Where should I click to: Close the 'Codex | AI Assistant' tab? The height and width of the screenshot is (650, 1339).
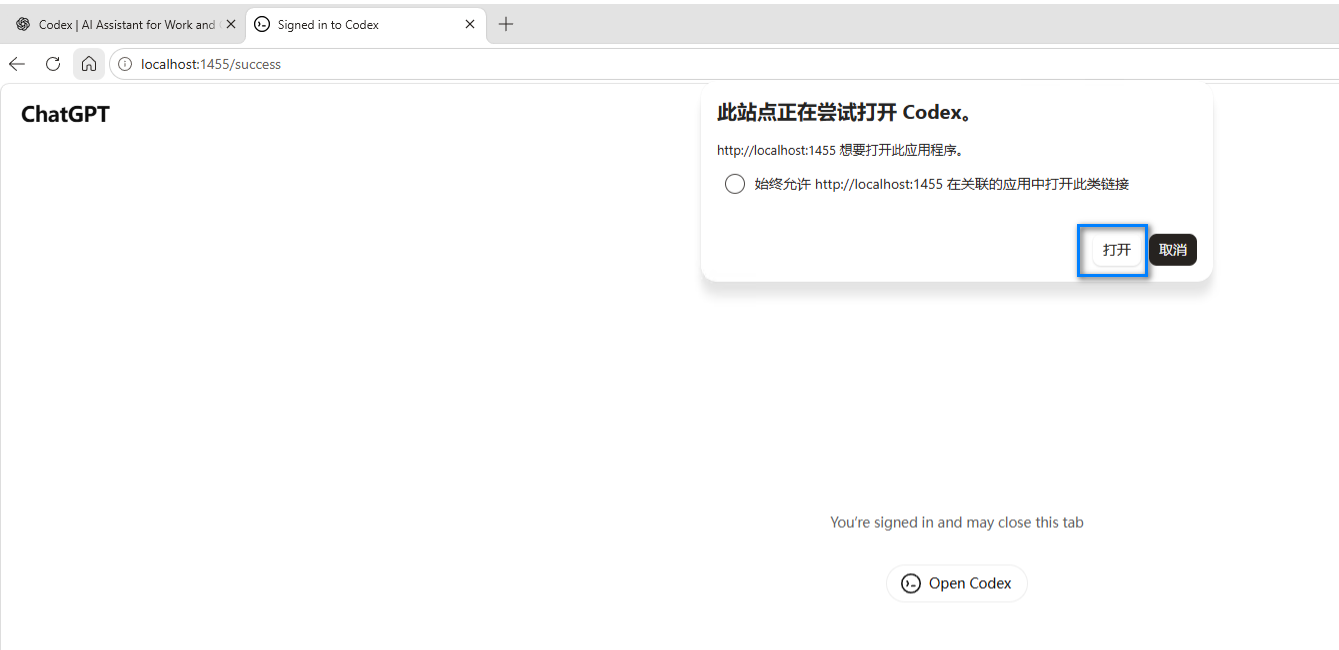231,24
